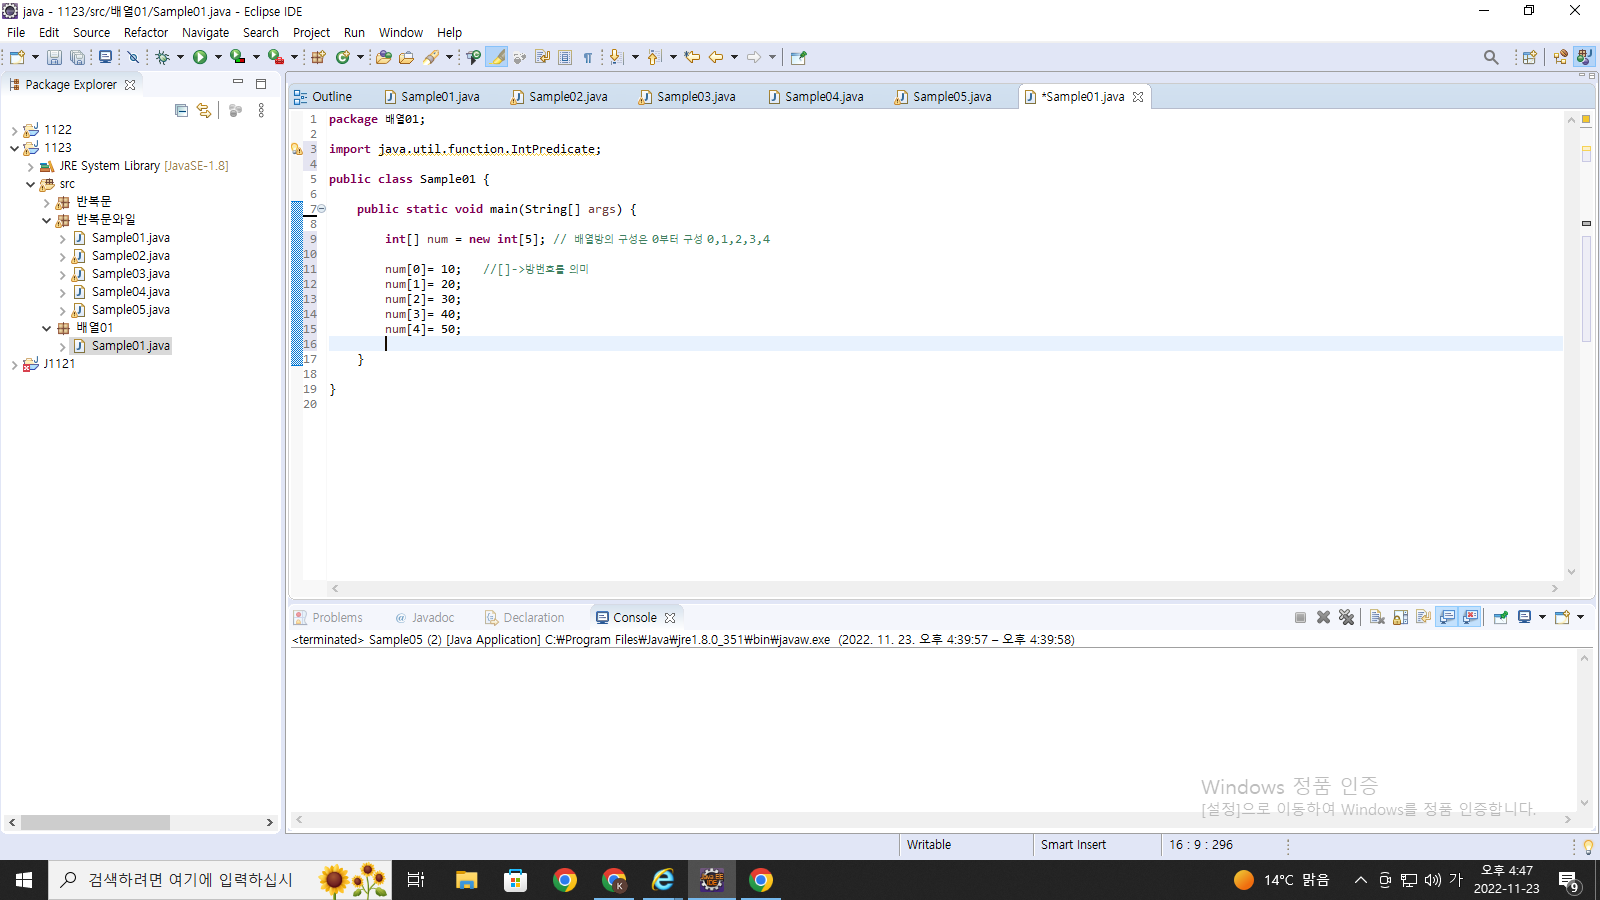Expand the 1122 project
Viewport: 1600px width, 900px height.
[14, 130]
